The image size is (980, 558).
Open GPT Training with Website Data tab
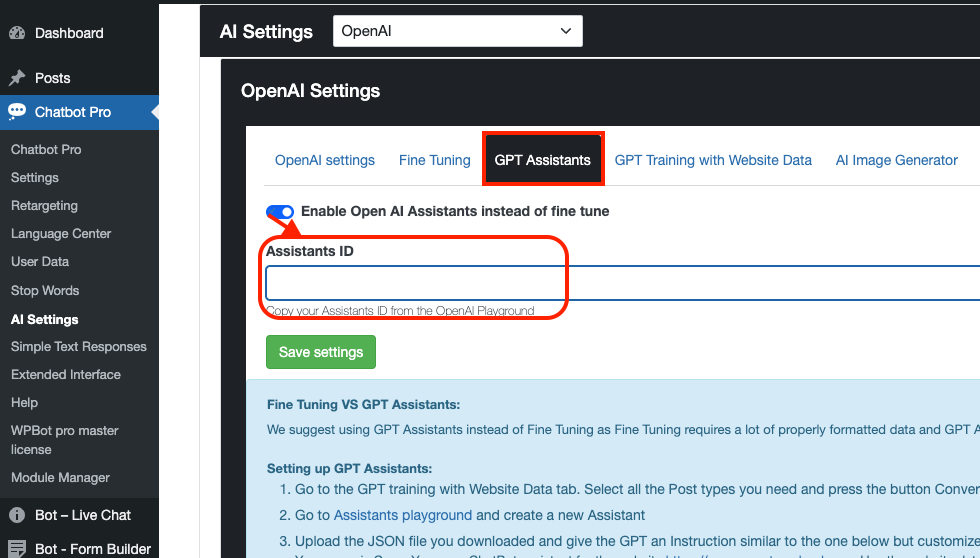point(713,160)
